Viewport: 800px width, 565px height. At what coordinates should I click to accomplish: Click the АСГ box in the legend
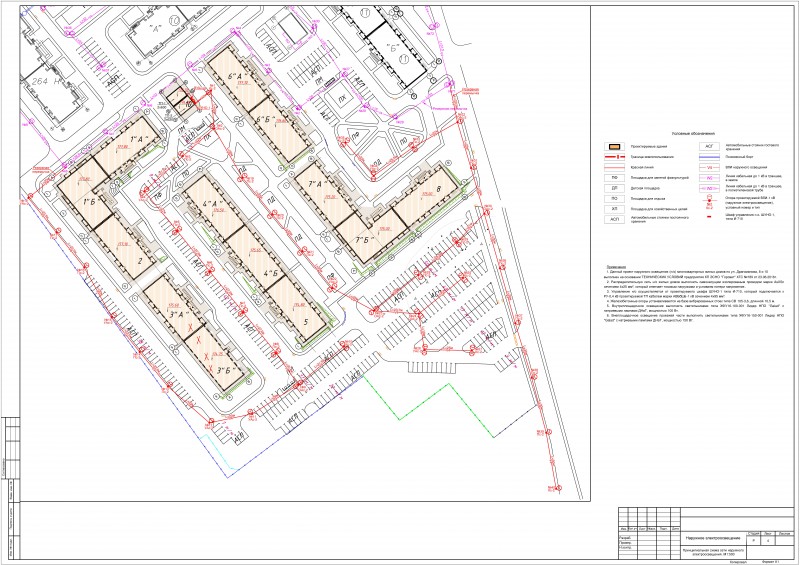[709, 146]
